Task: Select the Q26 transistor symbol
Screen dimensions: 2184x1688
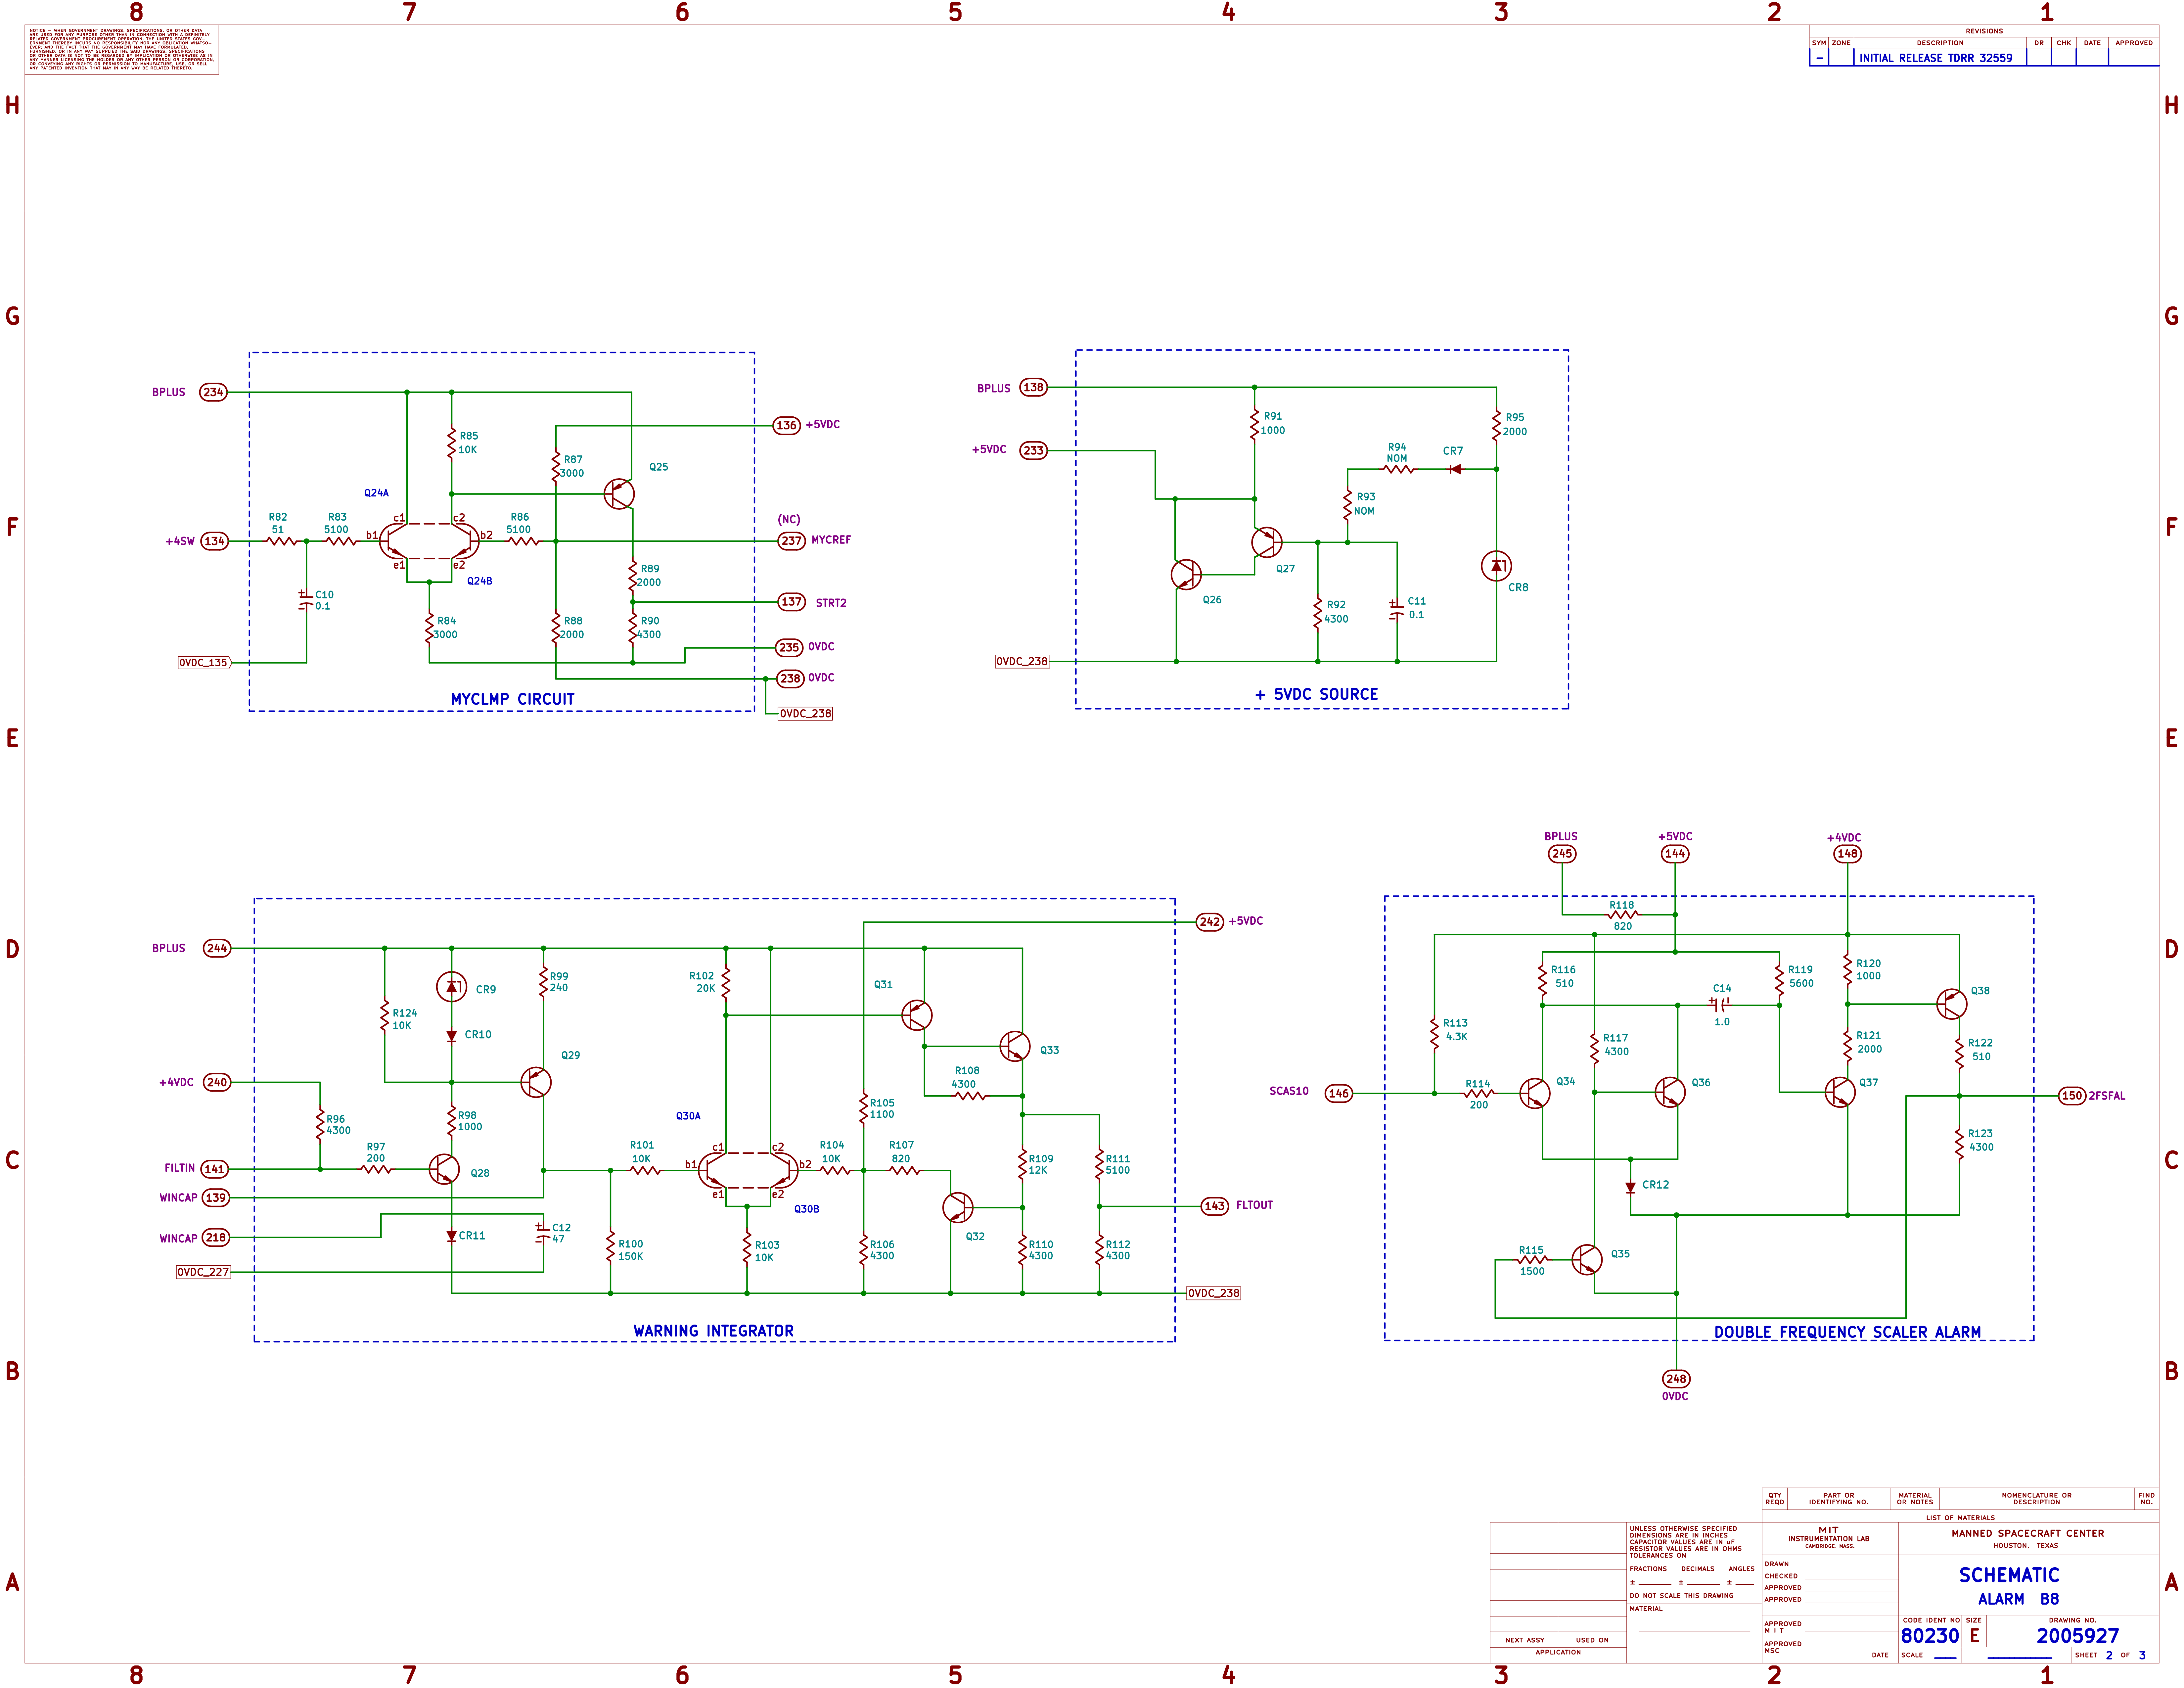Action: coord(1186,575)
